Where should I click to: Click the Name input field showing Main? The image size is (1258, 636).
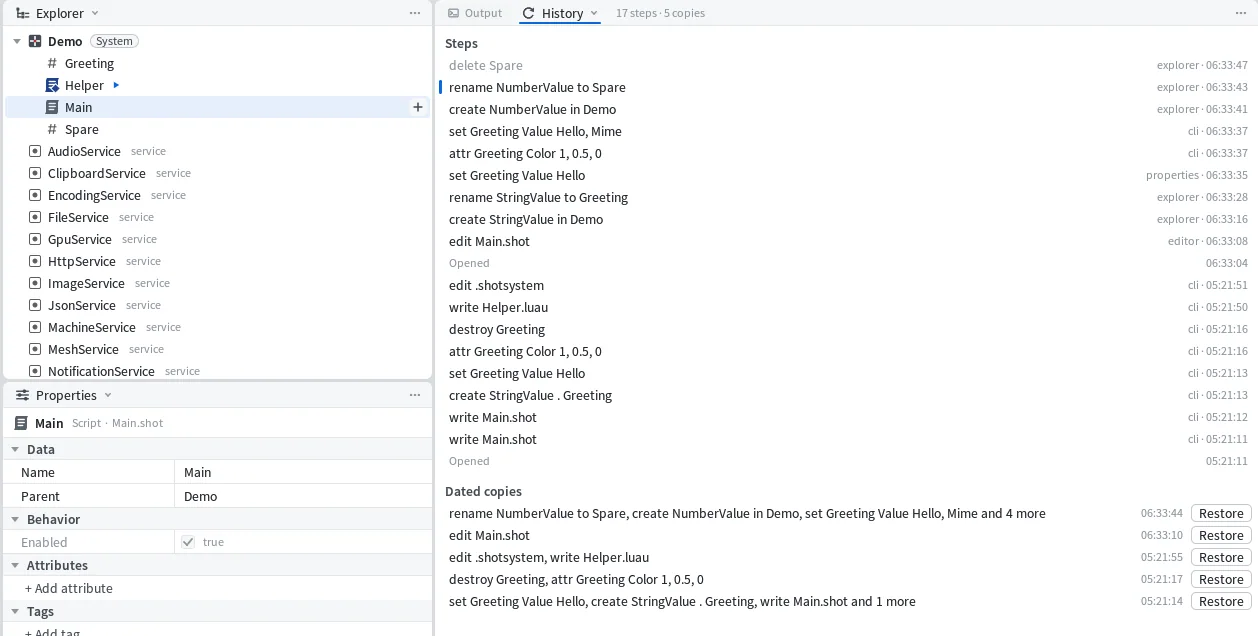coord(303,472)
